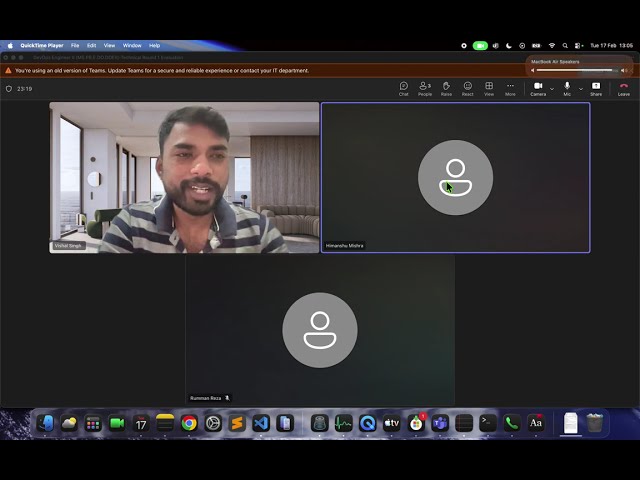Open Sublime Text from the dock
This screenshot has width=640, height=480.
(x=237, y=423)
